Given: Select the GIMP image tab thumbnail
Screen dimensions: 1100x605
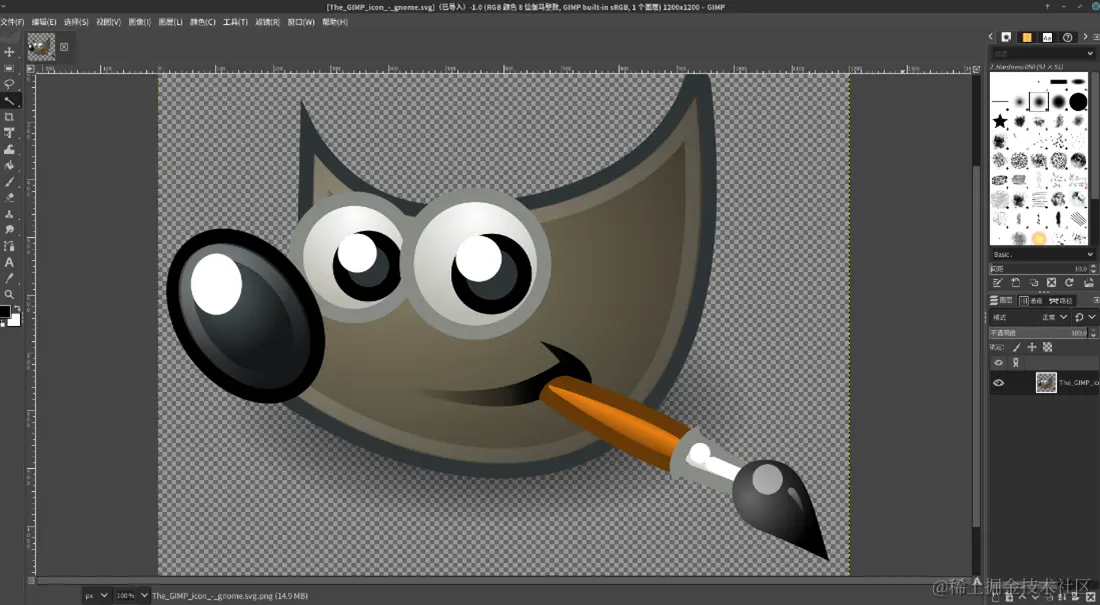Looking at the screenshot, I should 41,47.
